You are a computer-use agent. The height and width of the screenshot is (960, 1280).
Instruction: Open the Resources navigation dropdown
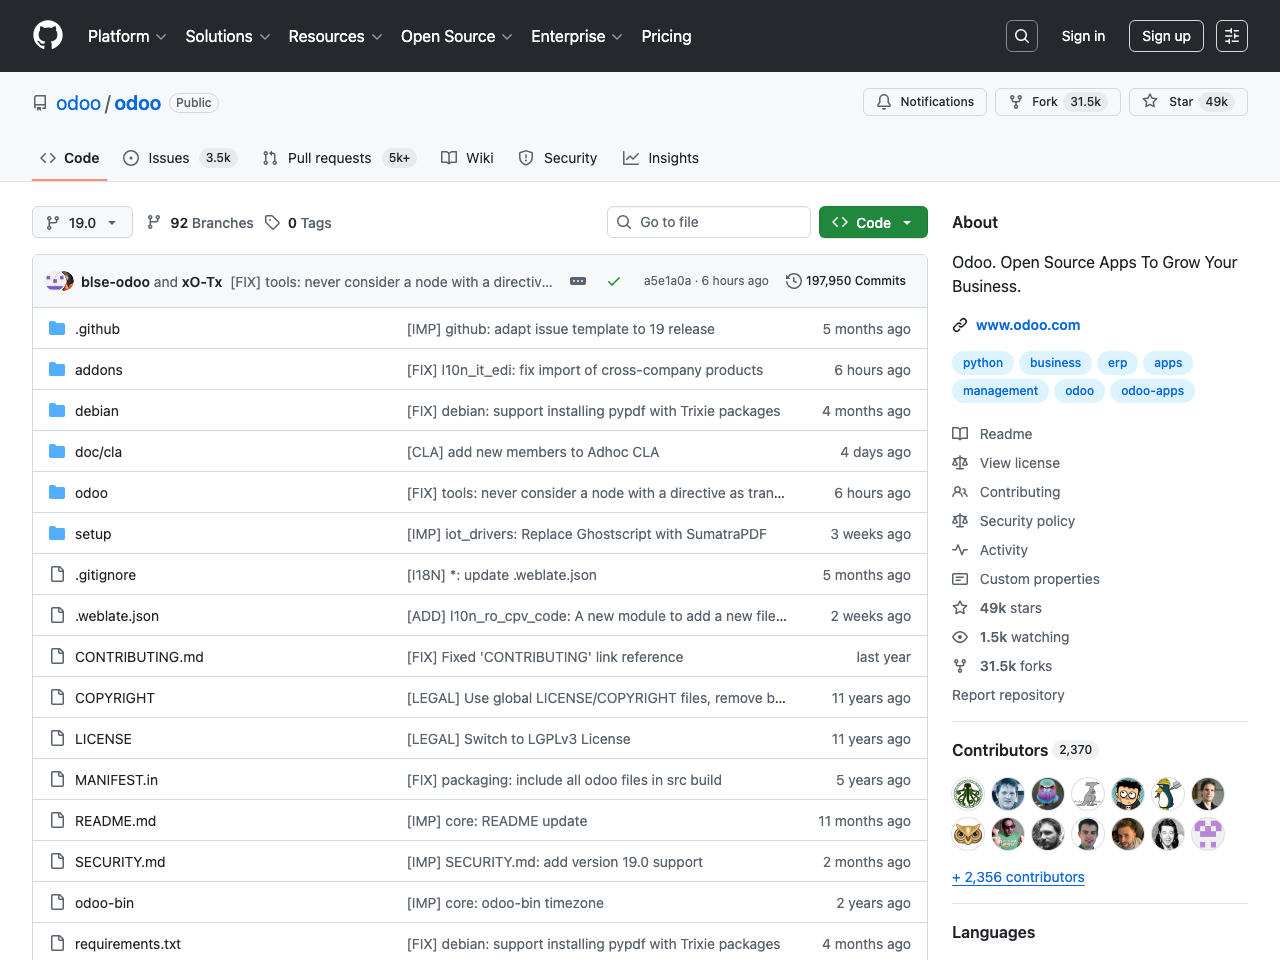(x=334, y=36)
